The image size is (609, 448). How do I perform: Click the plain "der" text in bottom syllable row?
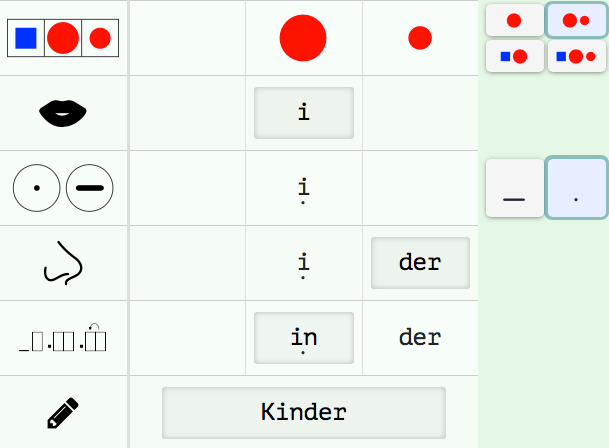point(420,338)
